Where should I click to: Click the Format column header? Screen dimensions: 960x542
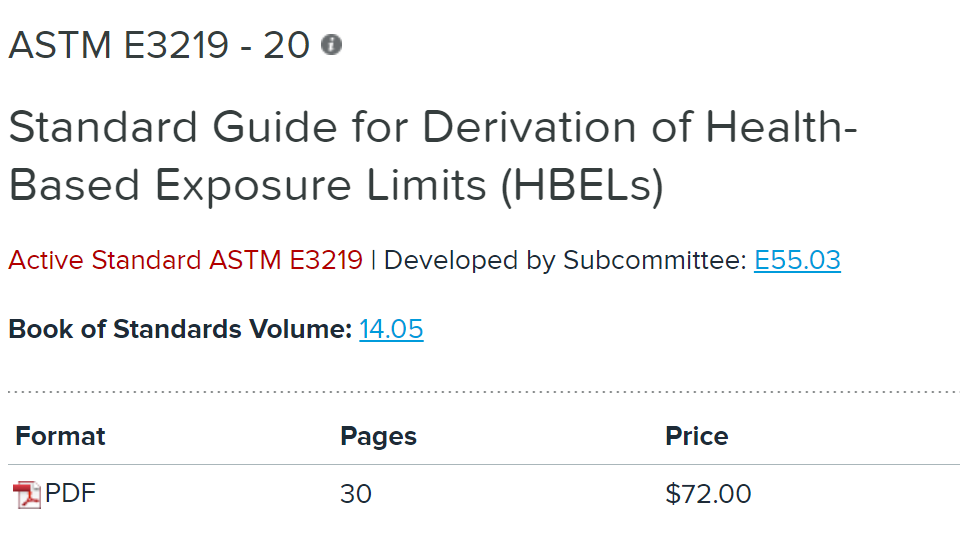[60, 436]
